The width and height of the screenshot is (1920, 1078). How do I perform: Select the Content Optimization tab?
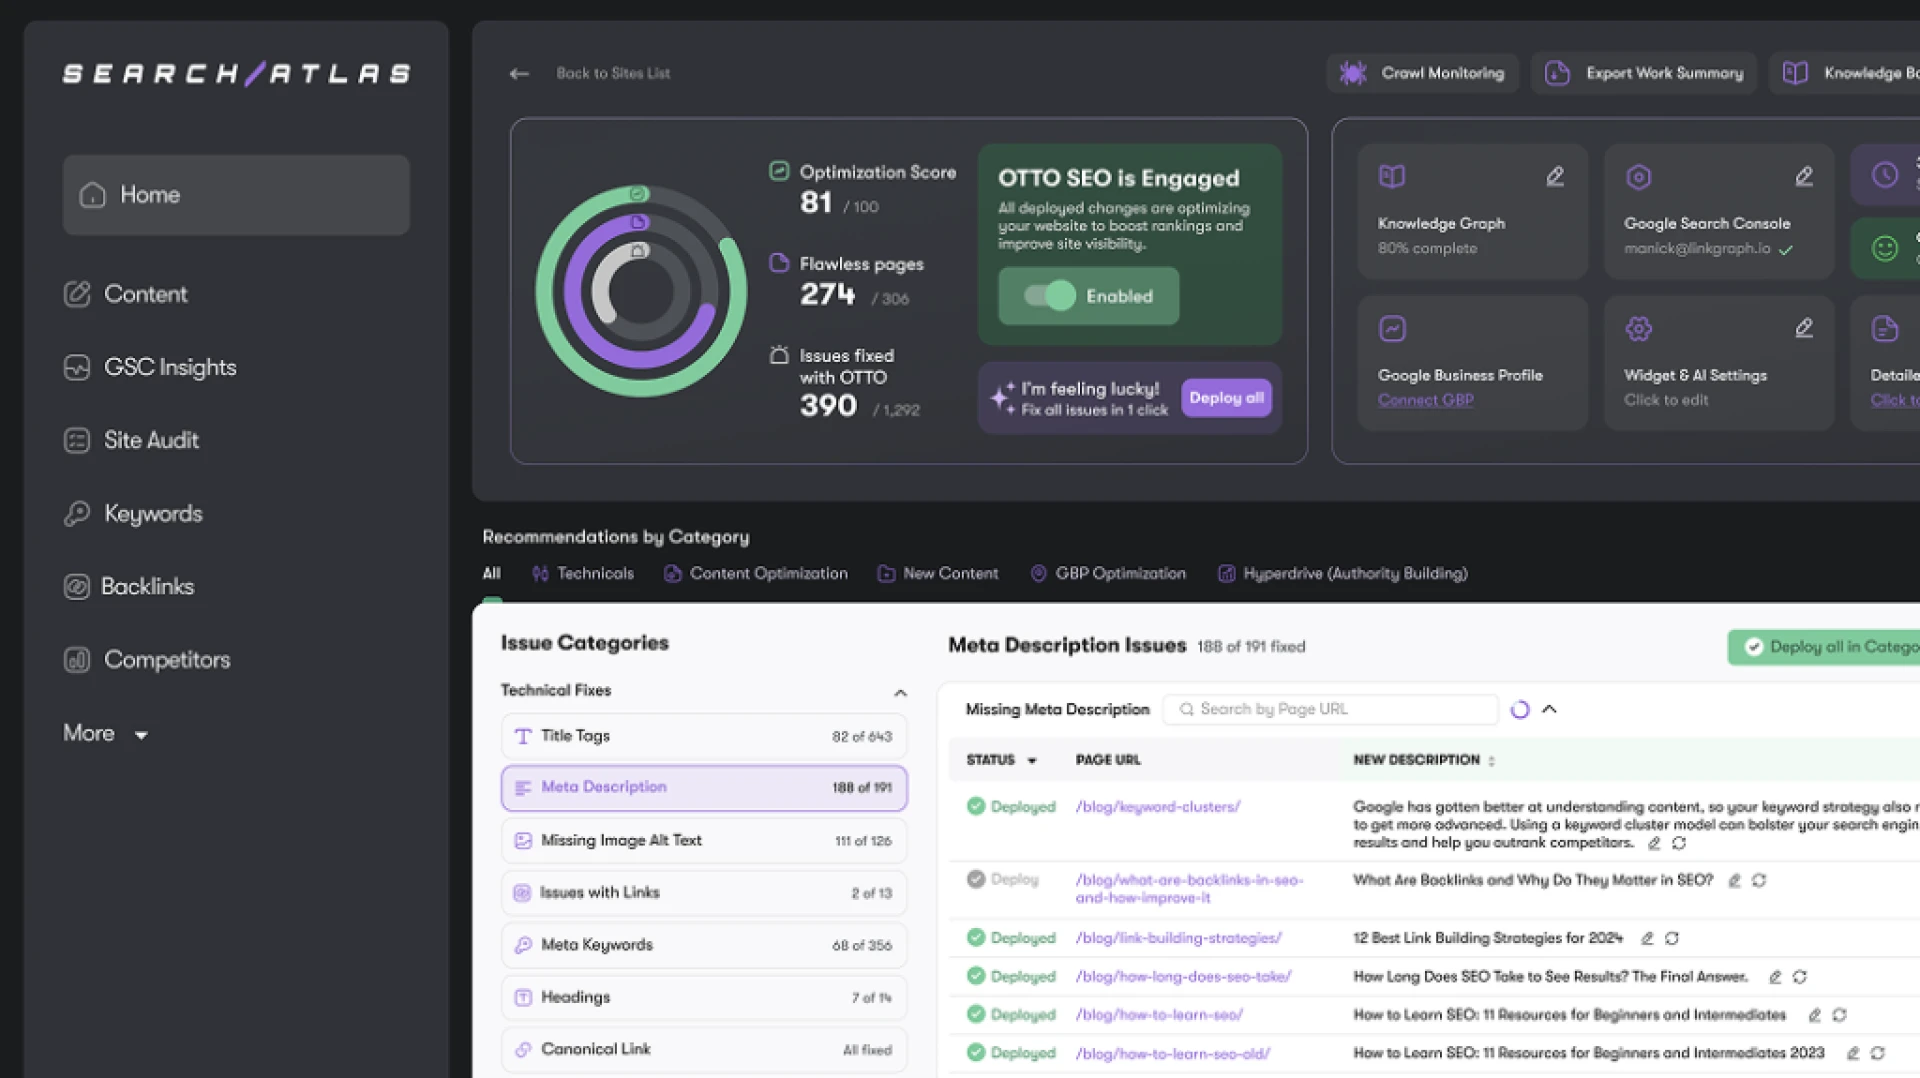click(756, 573)
